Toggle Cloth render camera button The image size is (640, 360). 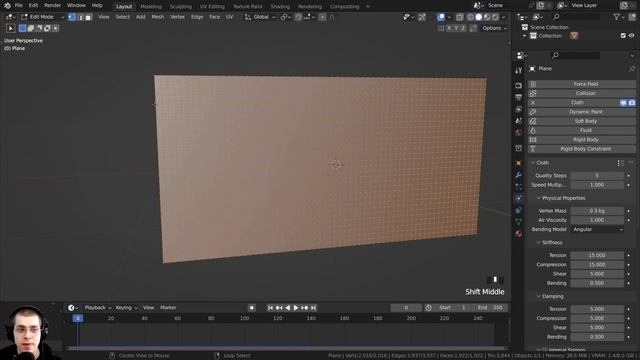tap(632, 103)
